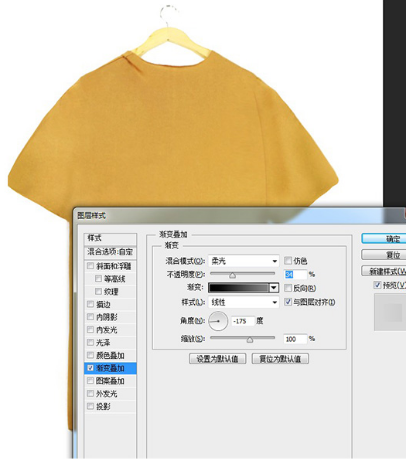Enable the 等高线 checkbox
The height and width of the screenshot is (464, 406).
(x=98, y=279)
